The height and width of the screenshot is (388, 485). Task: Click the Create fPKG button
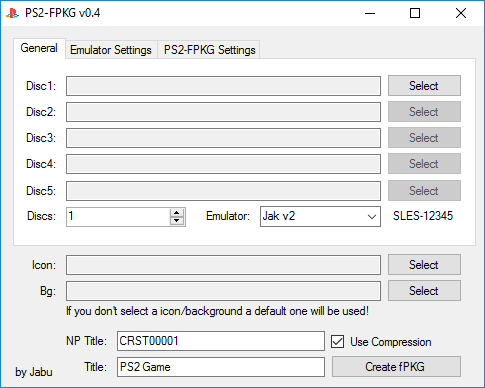(x=396, y=367)
